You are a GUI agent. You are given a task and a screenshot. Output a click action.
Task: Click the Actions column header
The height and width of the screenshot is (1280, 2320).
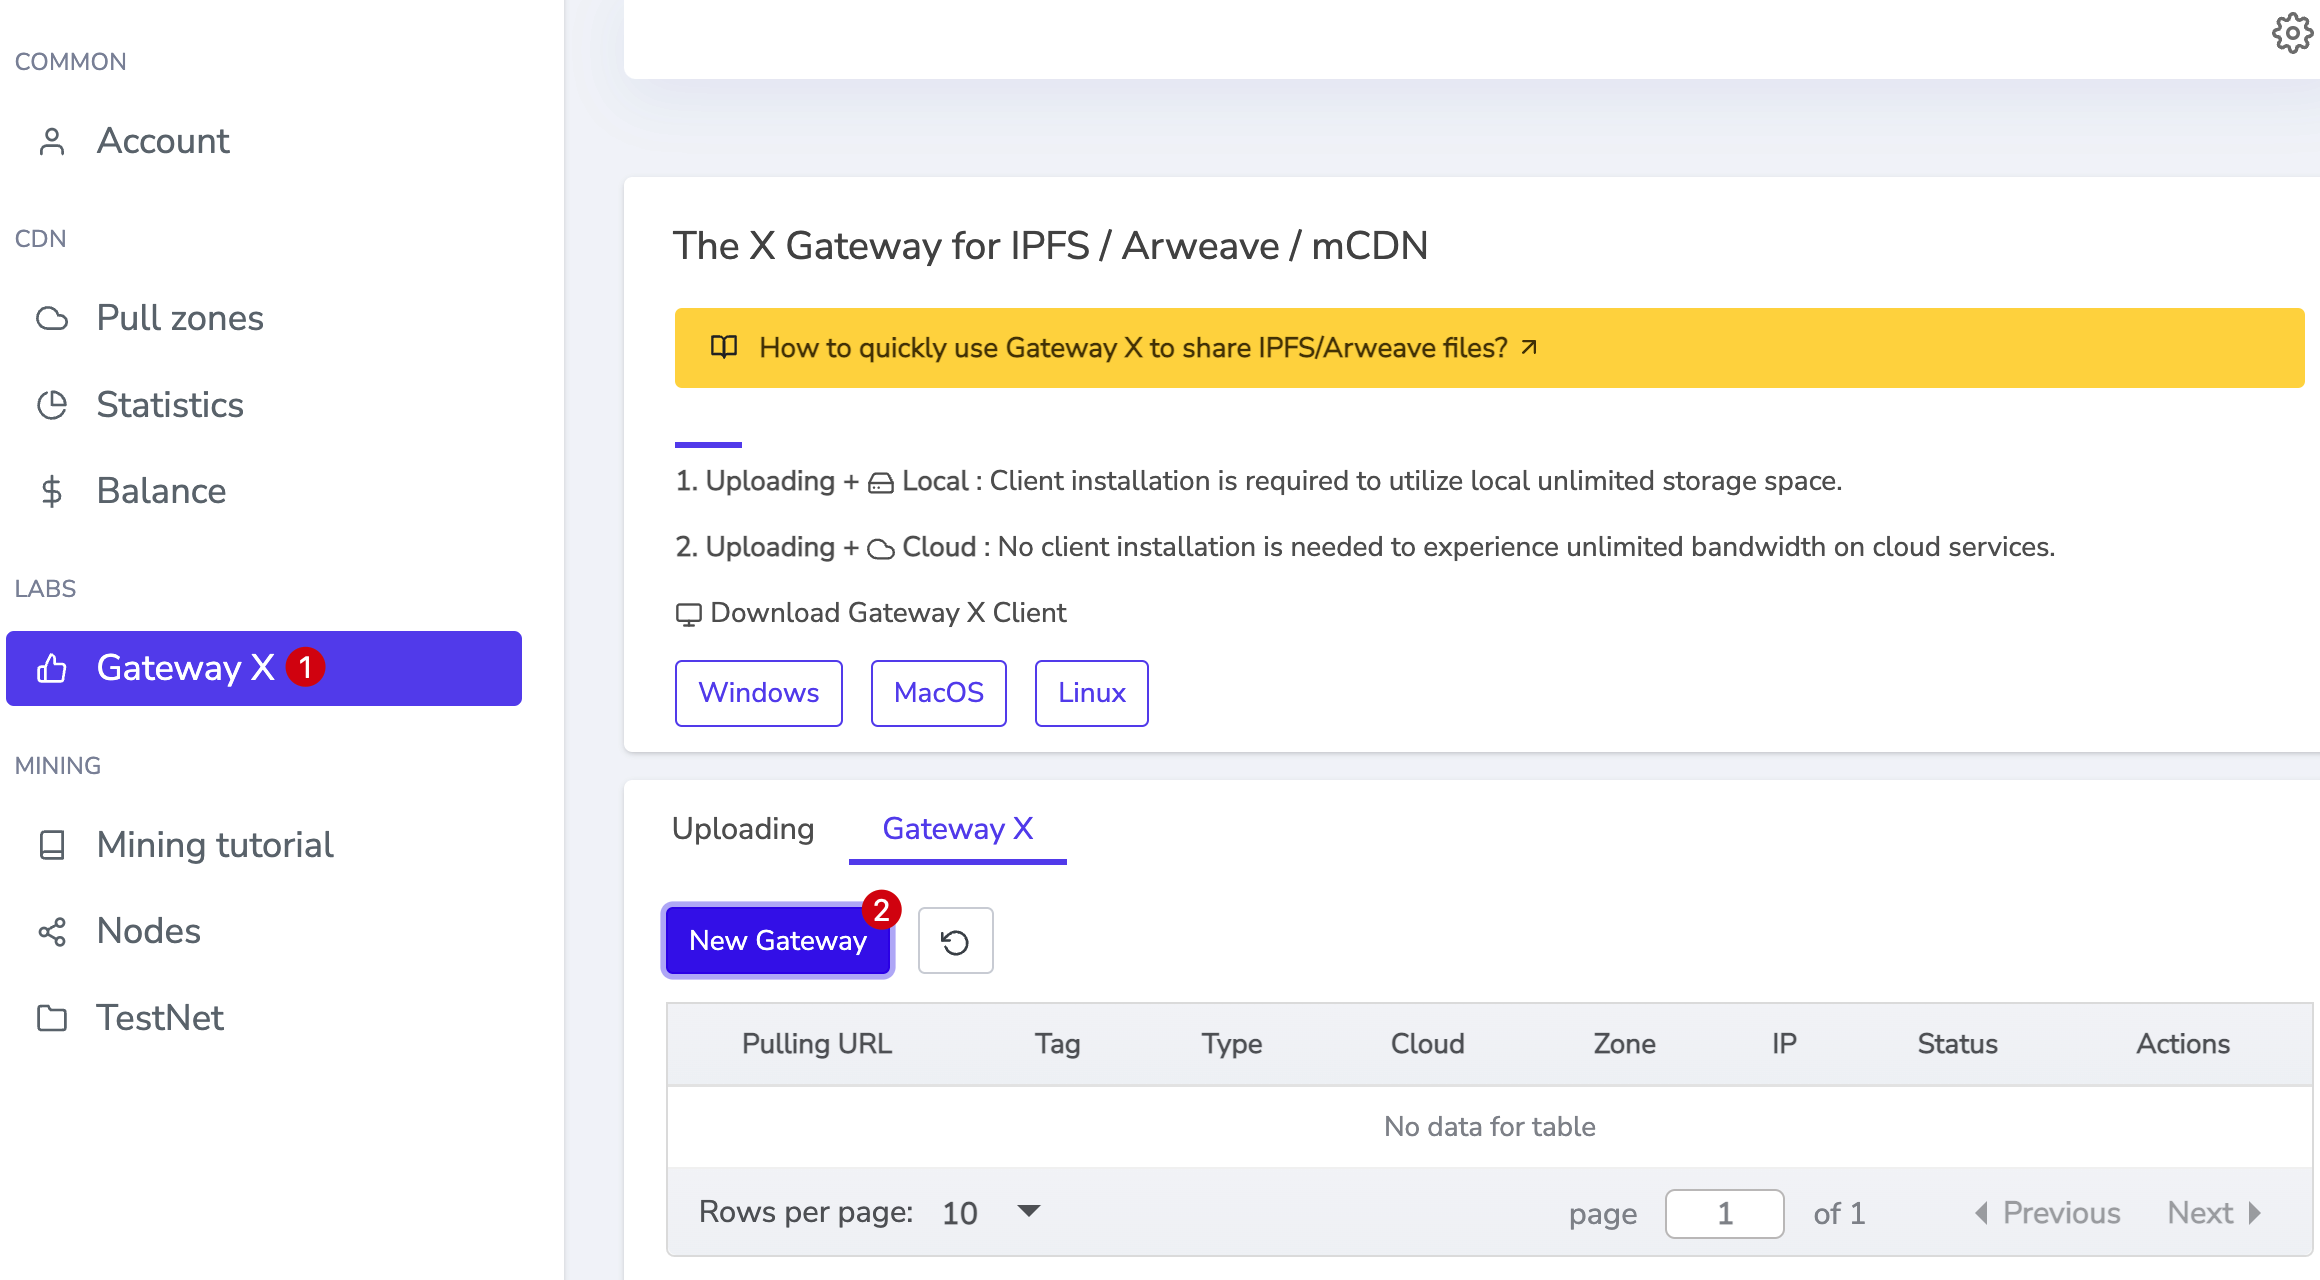[2183, 1044]
